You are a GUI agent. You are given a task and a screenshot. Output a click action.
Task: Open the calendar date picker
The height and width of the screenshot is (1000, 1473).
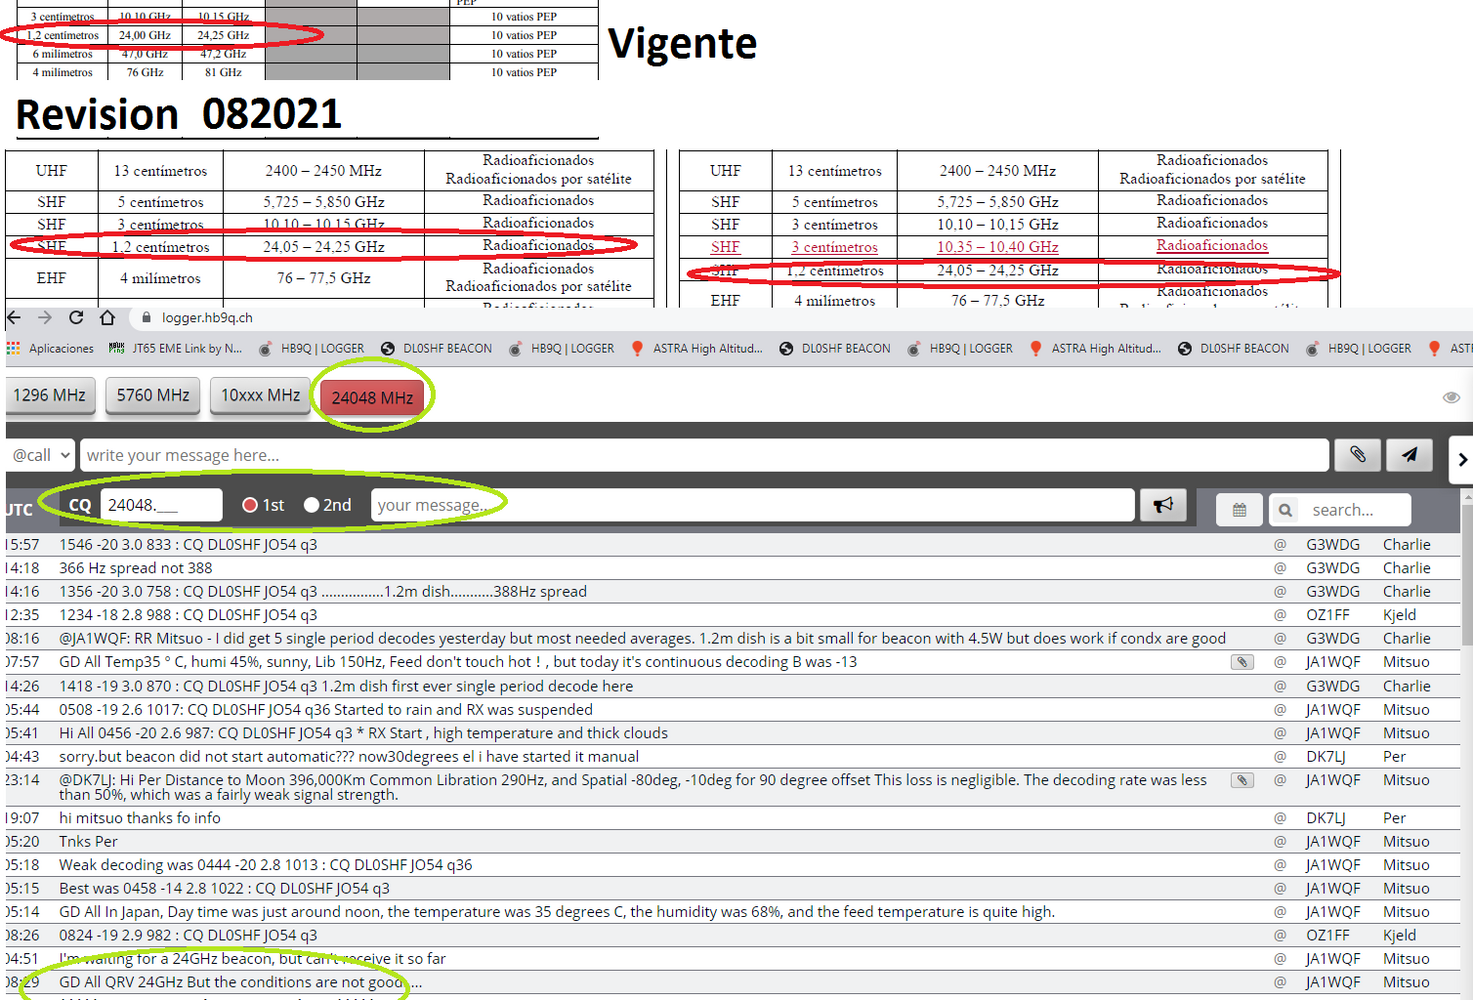point(1239,510)
